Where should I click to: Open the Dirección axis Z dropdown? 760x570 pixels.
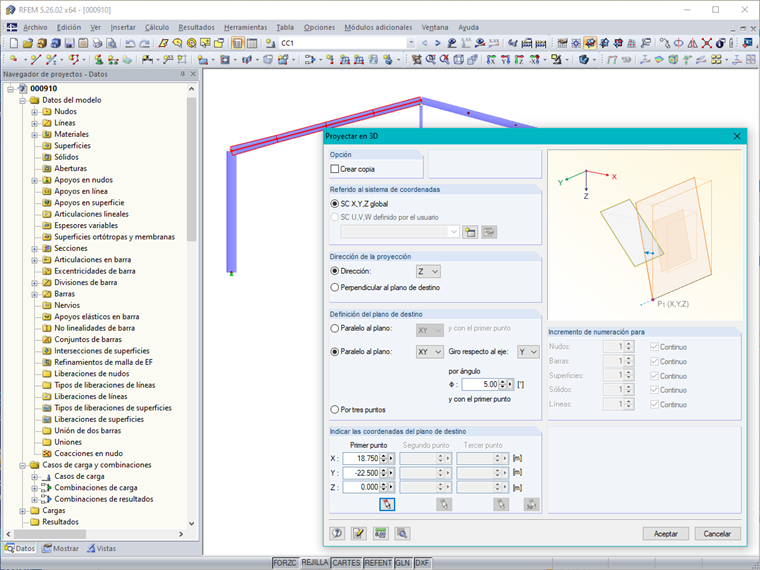click(428, 271)
